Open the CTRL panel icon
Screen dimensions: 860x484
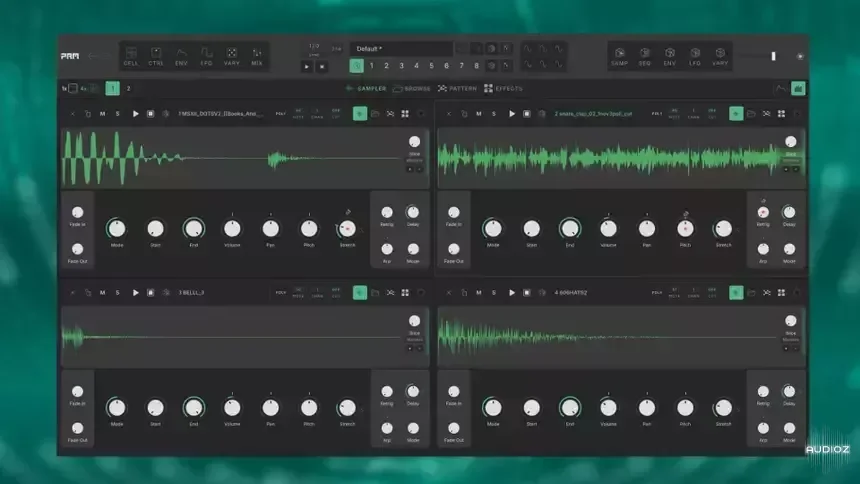coord(156,56)
